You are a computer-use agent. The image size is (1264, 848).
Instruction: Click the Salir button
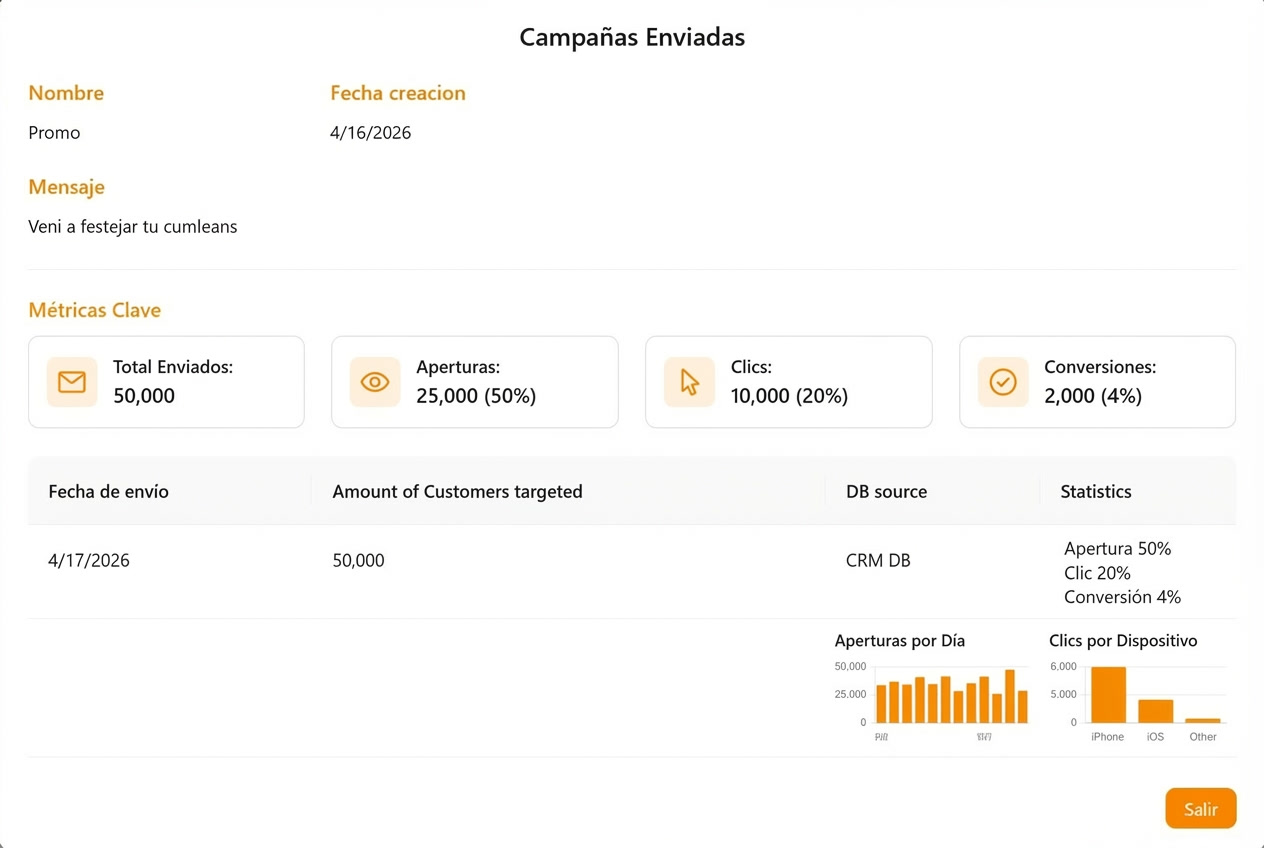click(x=1200, y=808)
